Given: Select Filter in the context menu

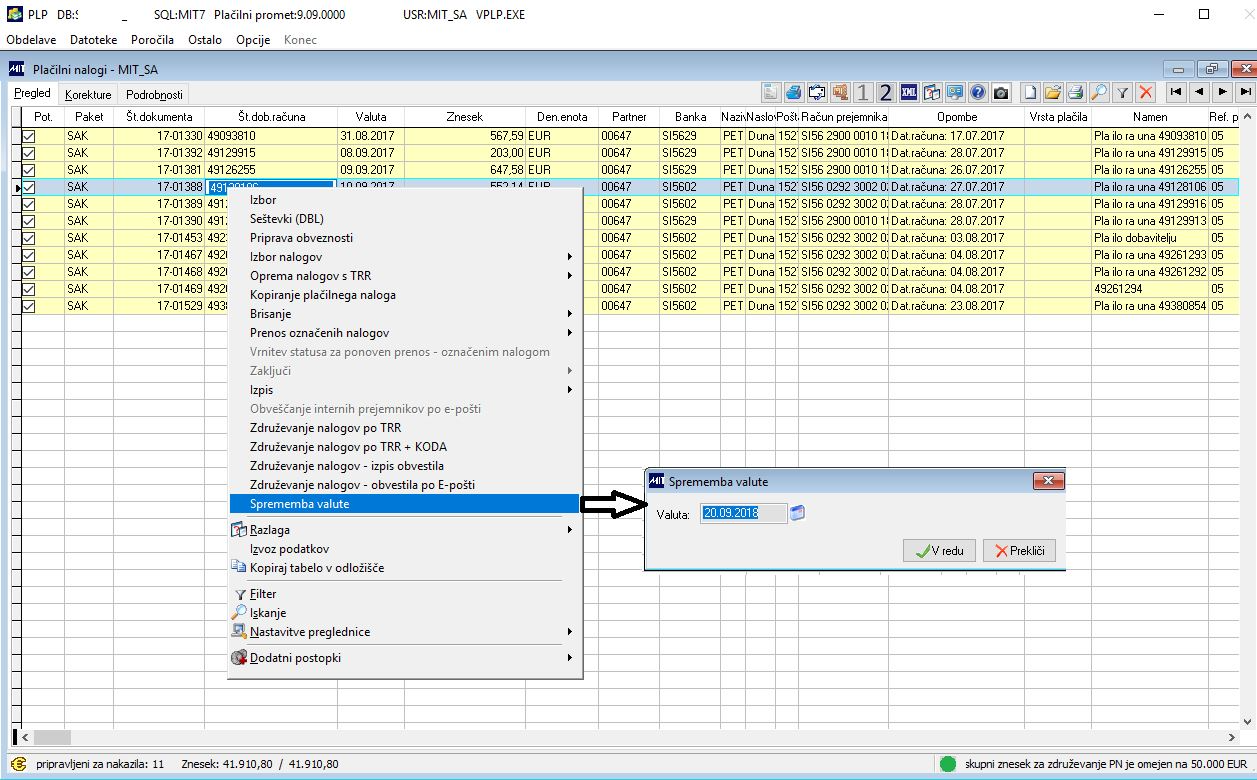Looking at the screenshot, I should coord(404,594).
